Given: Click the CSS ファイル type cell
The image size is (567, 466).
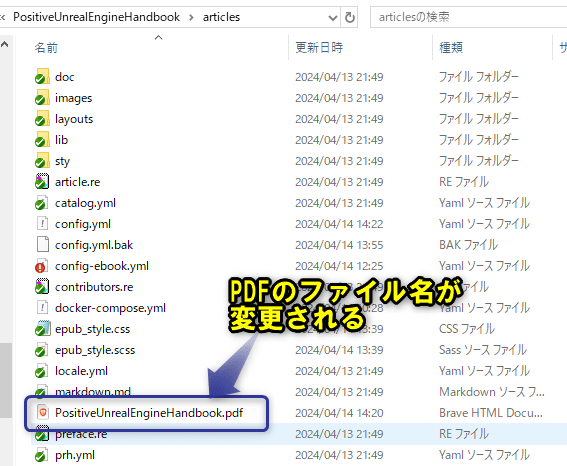Looking at the screenshot, I should pyautogui.click(x=467, y=329).
